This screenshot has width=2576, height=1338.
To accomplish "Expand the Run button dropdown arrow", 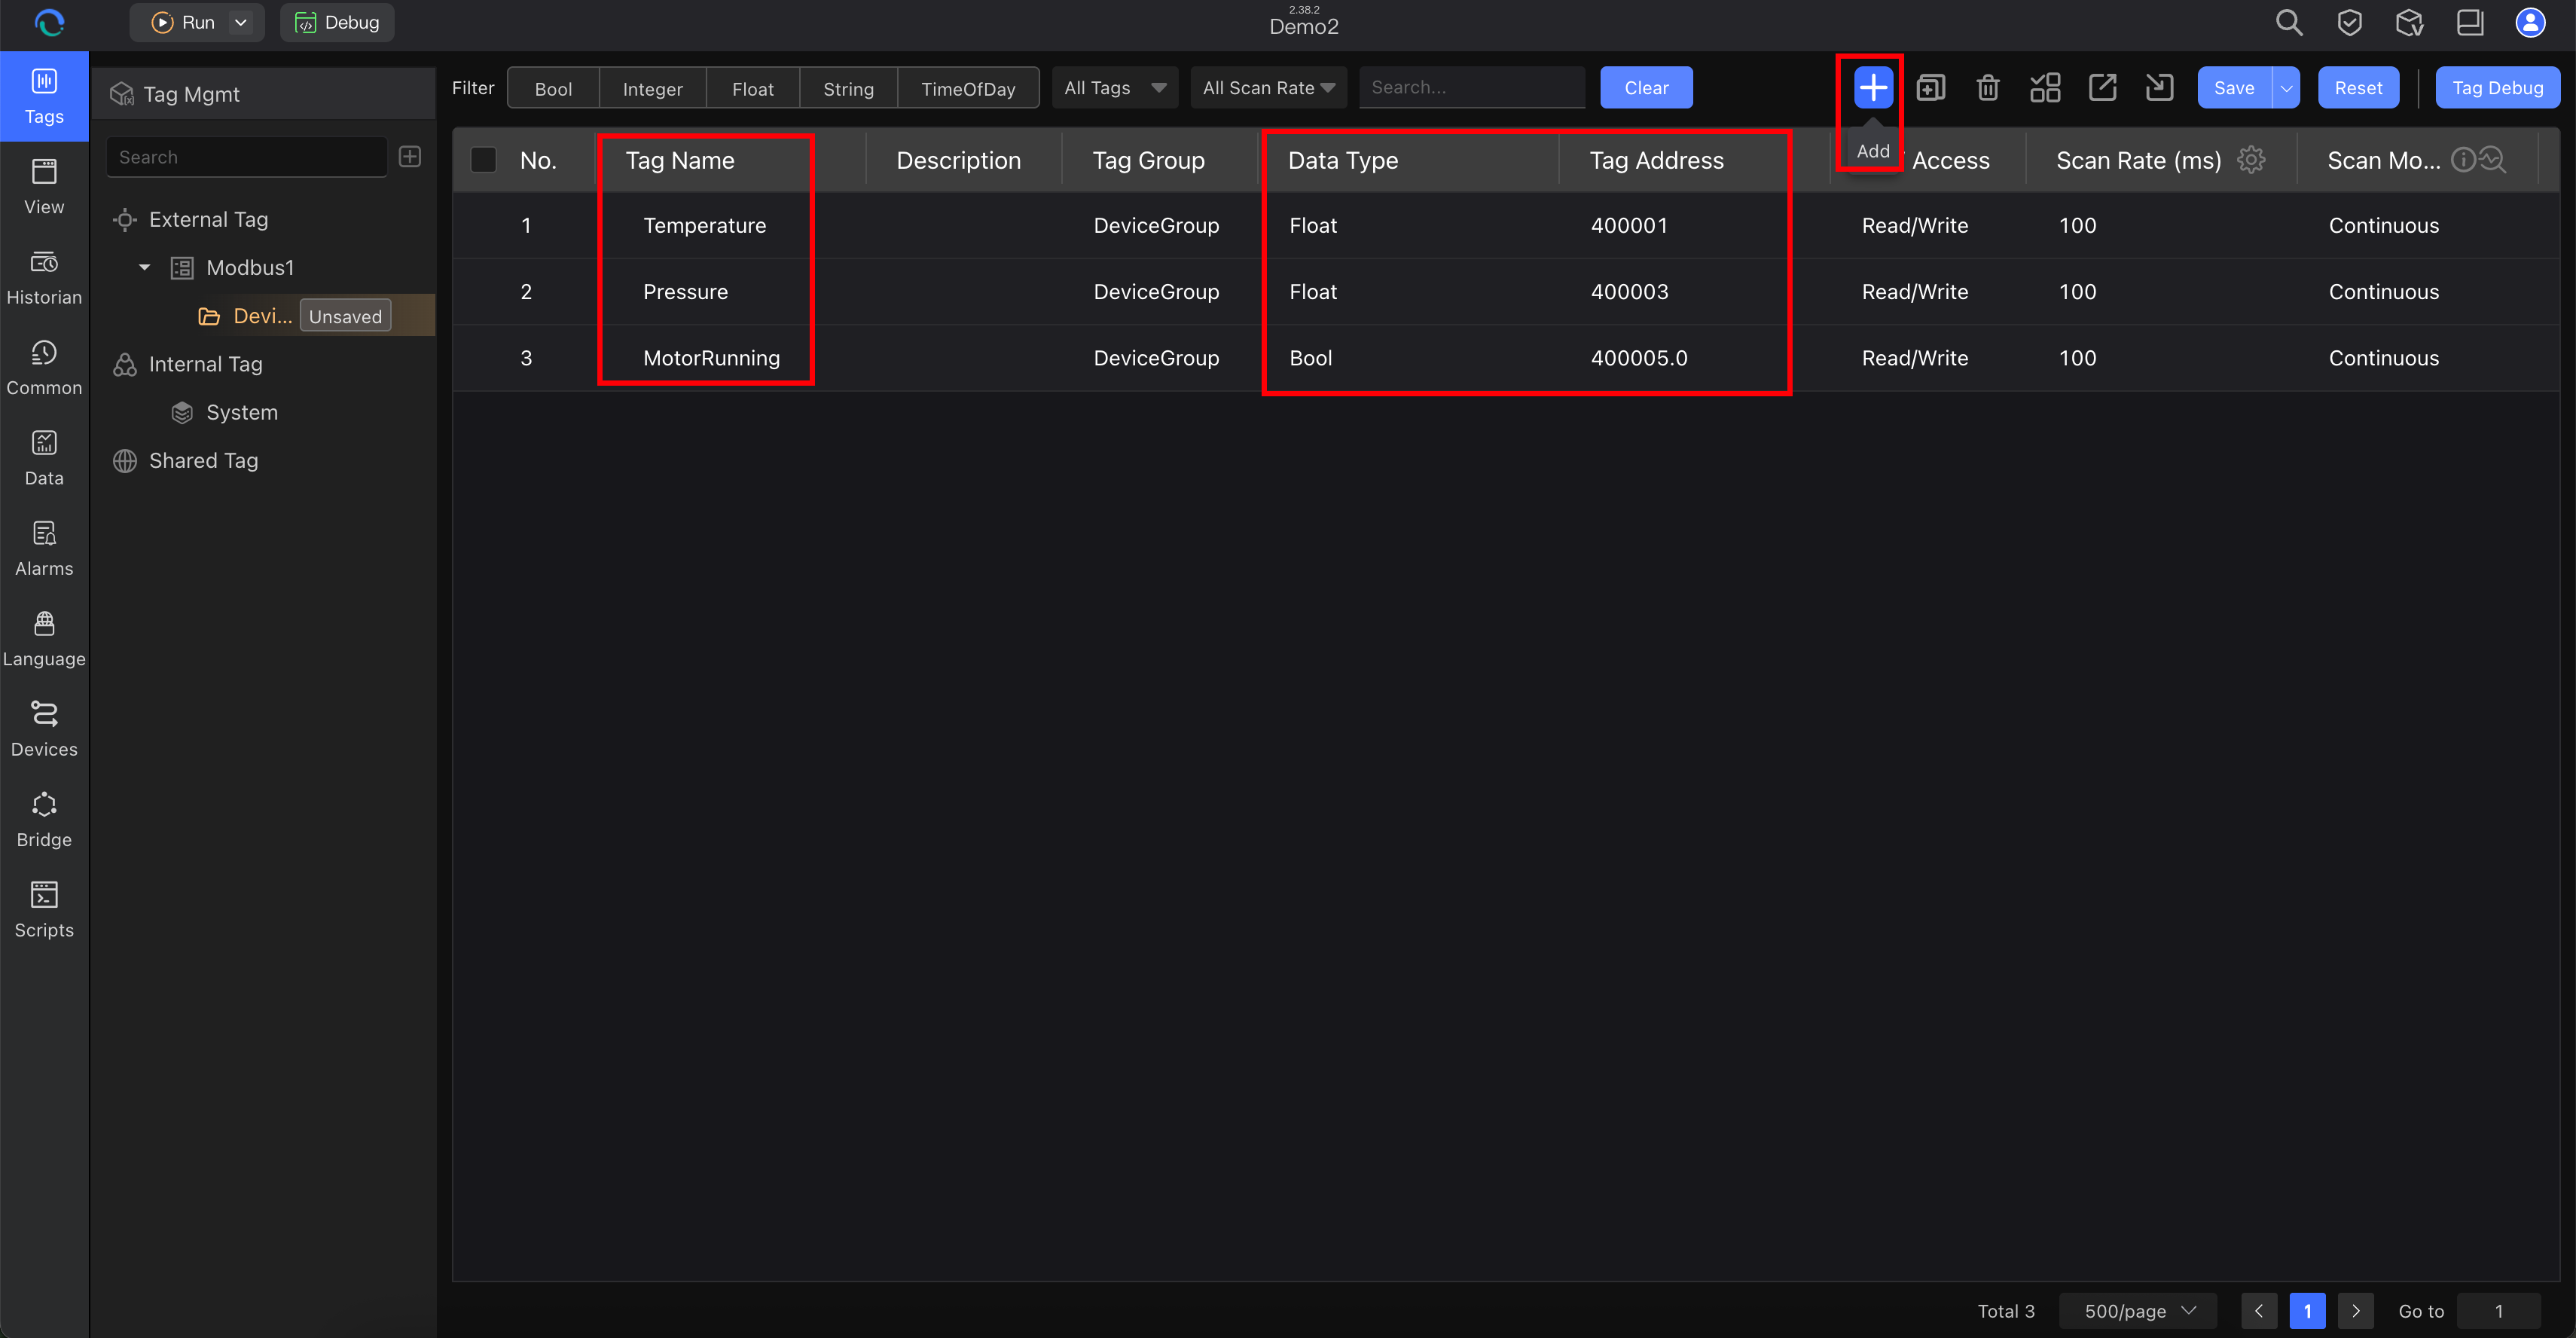I will click(x=241, y=23).
